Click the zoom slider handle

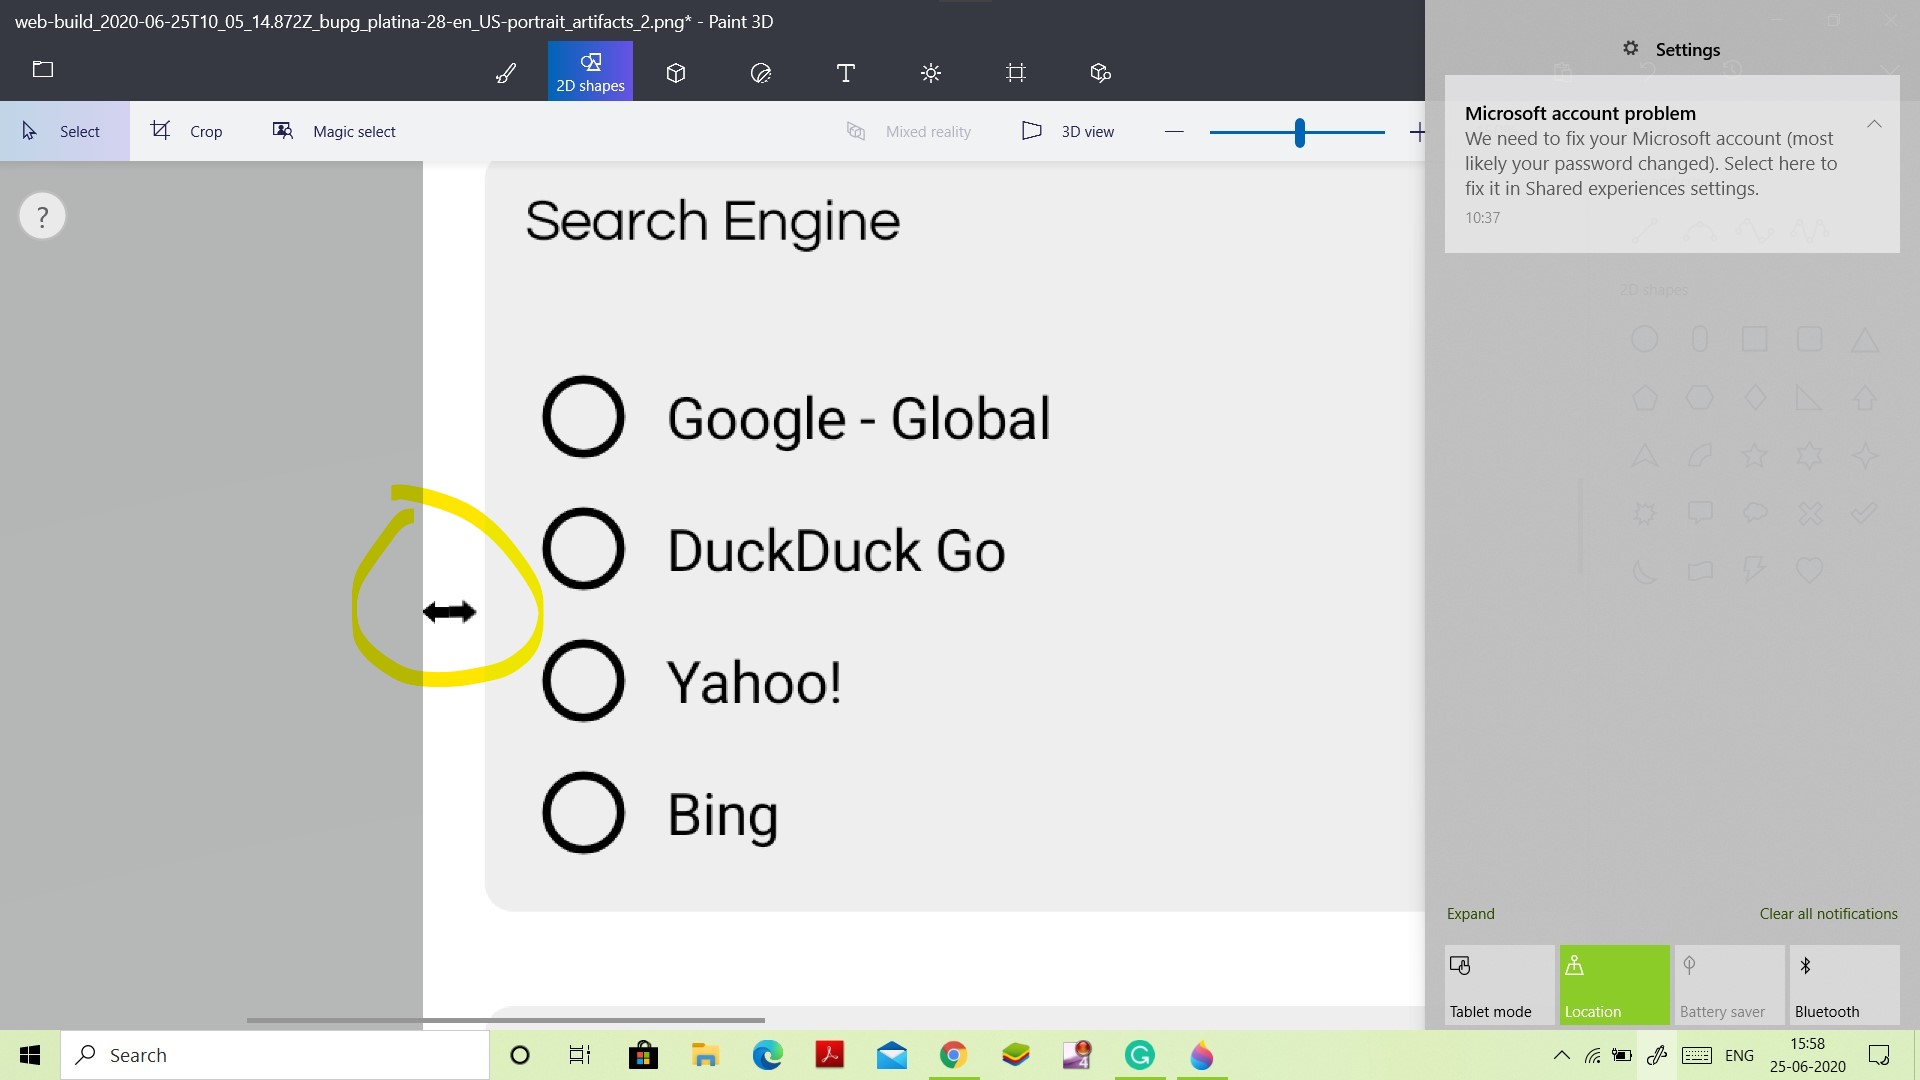coord(1299,132)
